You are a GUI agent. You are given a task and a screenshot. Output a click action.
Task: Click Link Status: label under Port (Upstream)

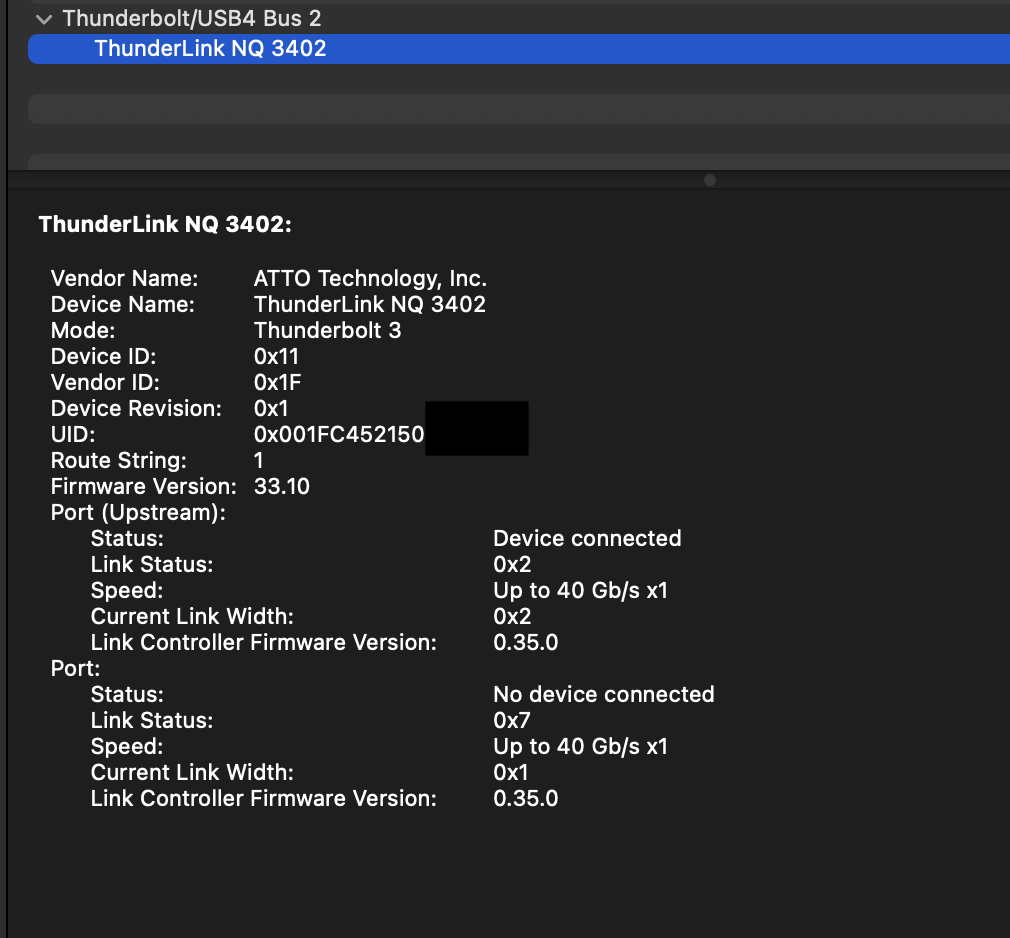151,564
